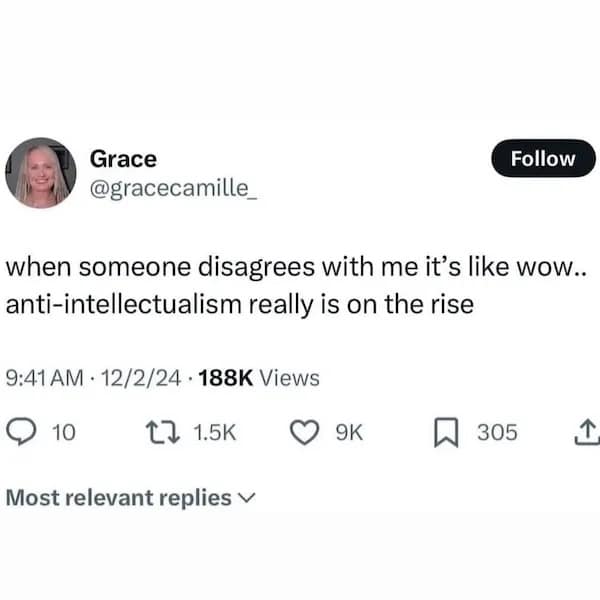Click the word 'anti-intellectualism' in the tweet
Screen dimensions: 600x600
(131, 306)
